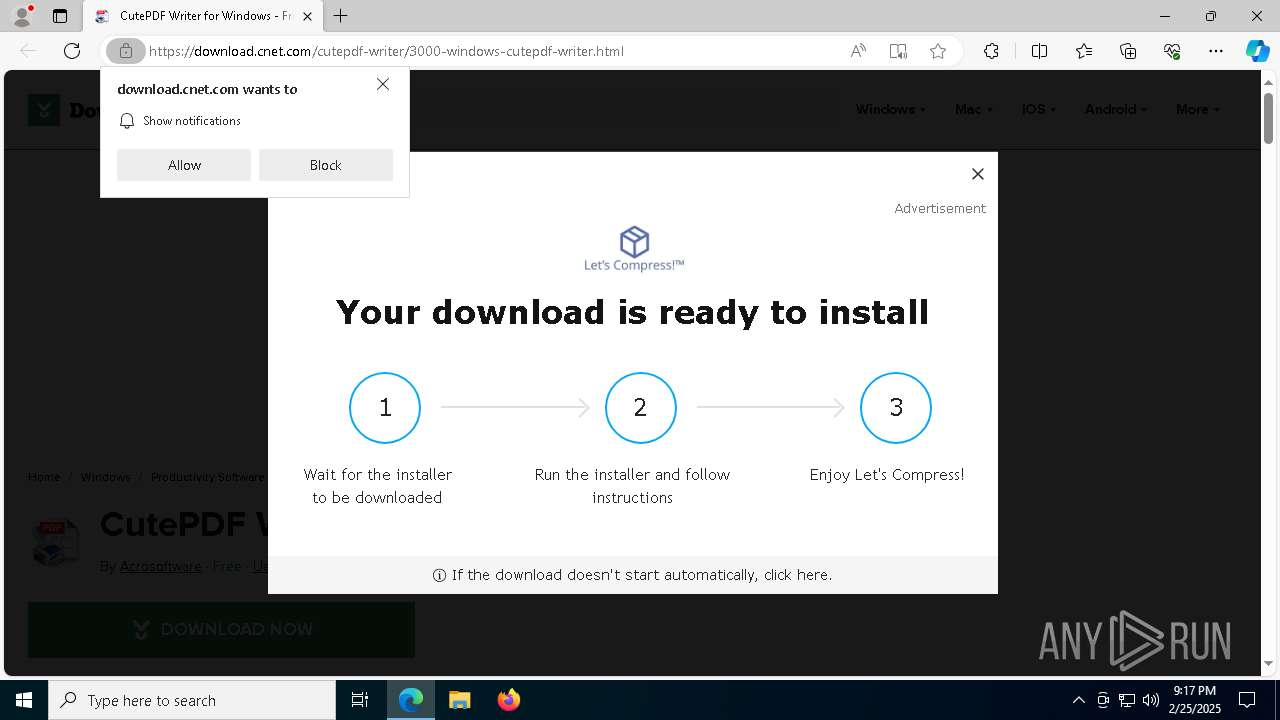
Task: Click the network tray icon
Action: click(1127, 700)
